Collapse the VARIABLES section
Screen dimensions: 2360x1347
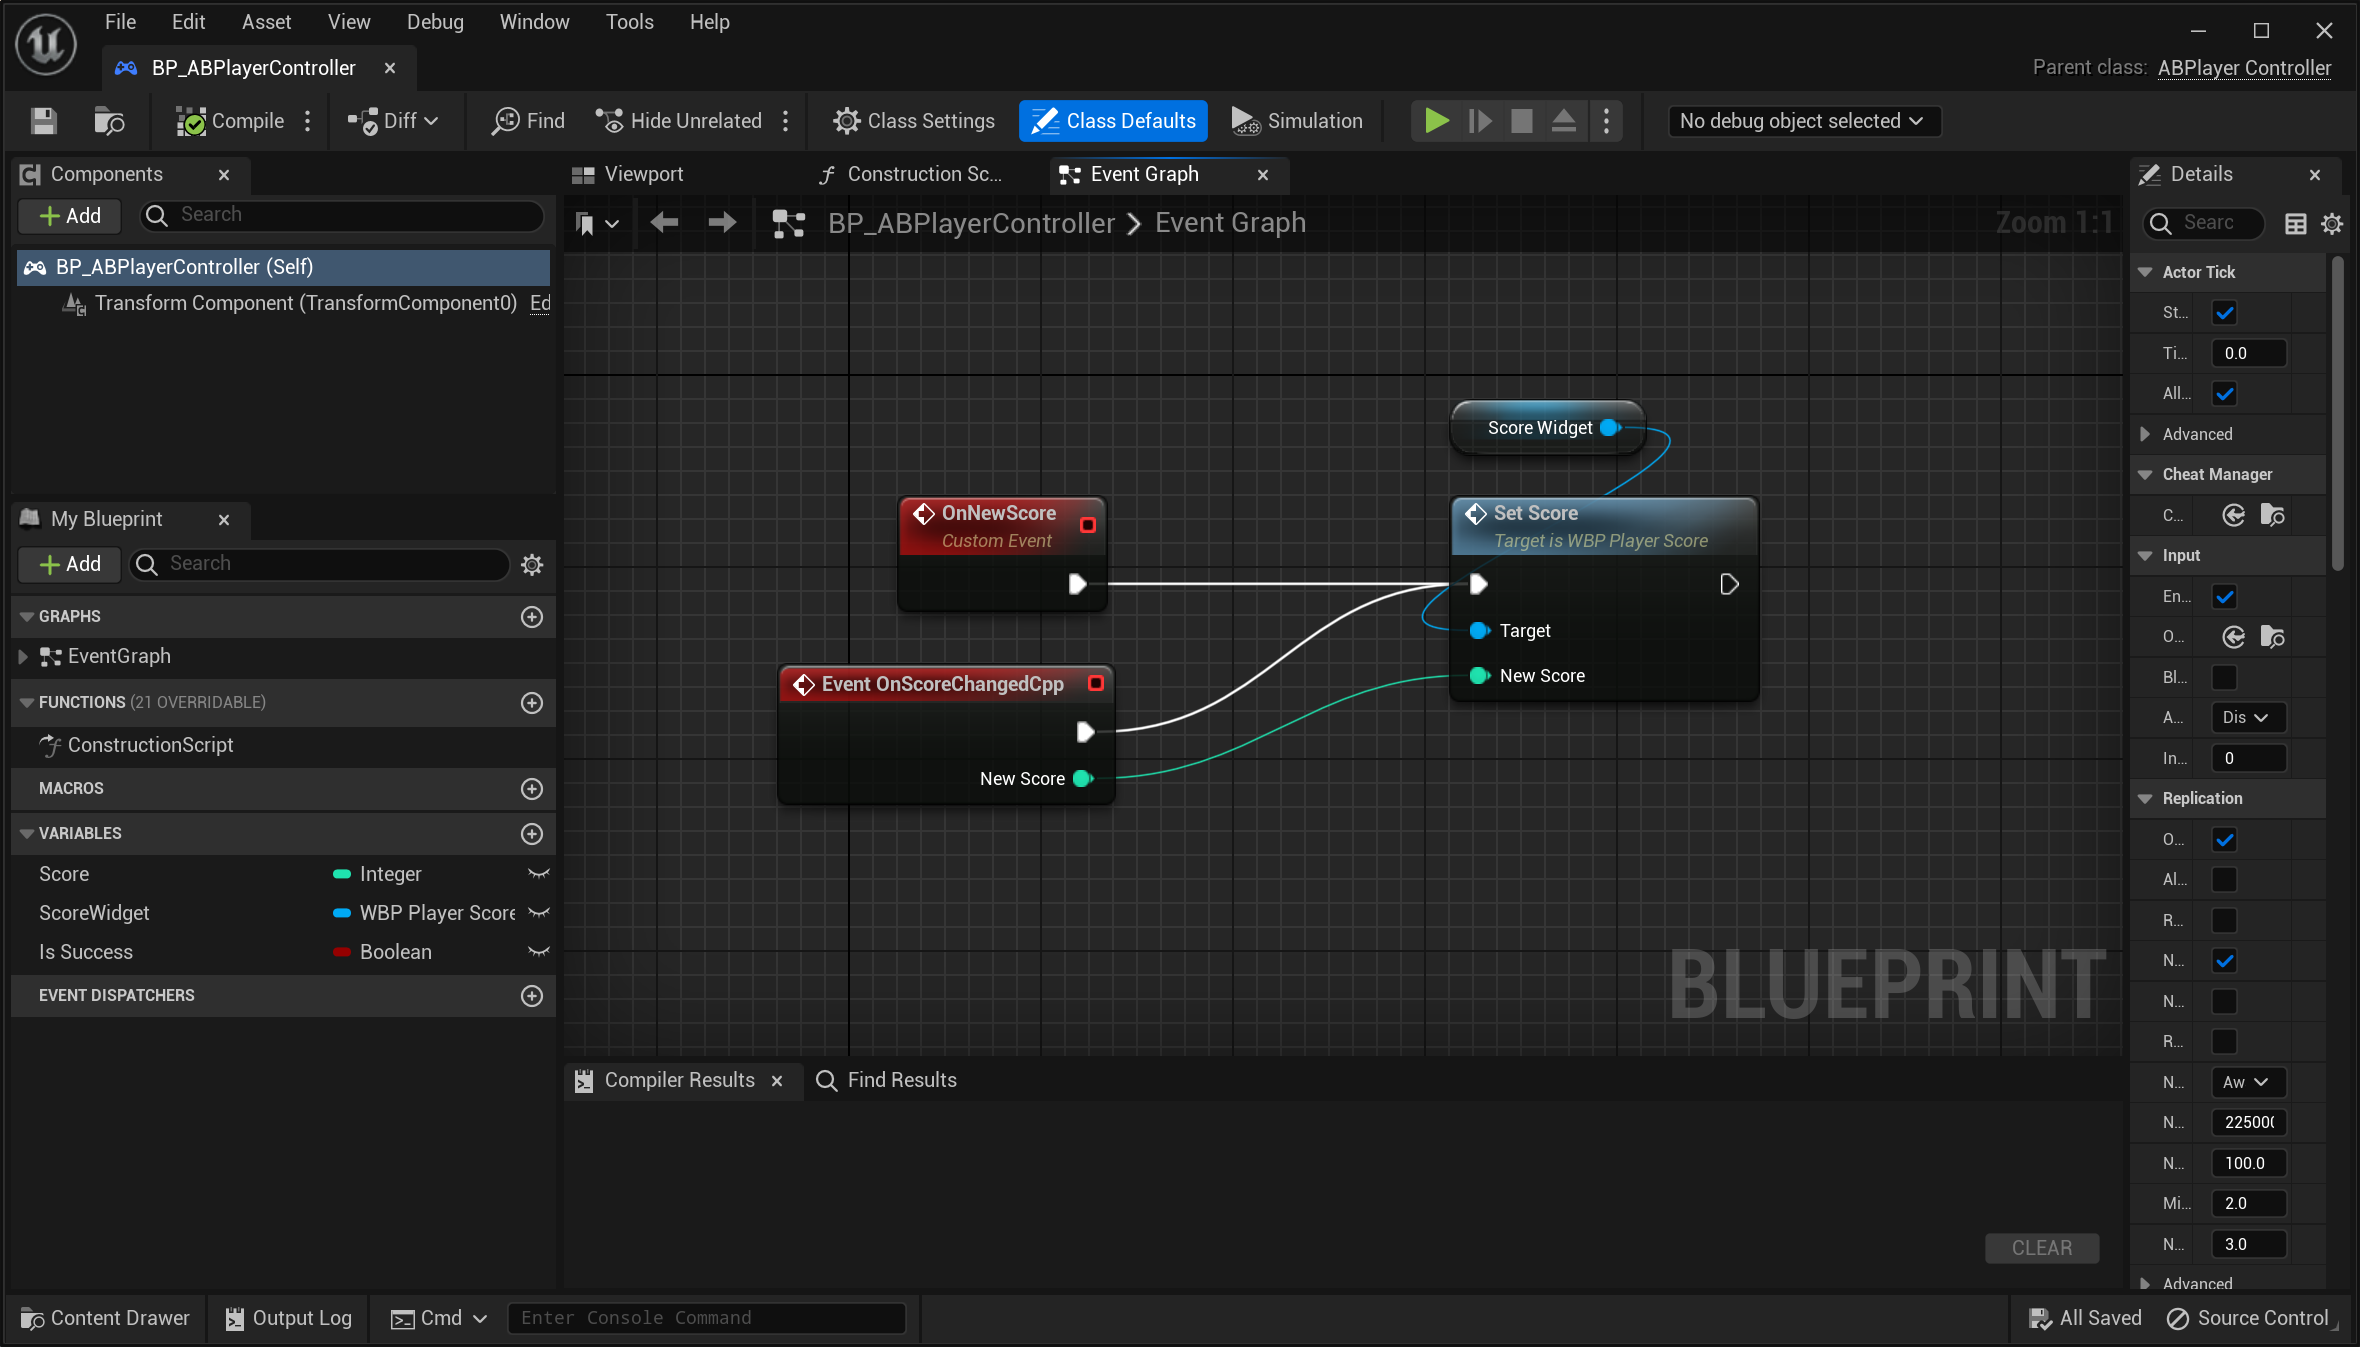[26, 834]
